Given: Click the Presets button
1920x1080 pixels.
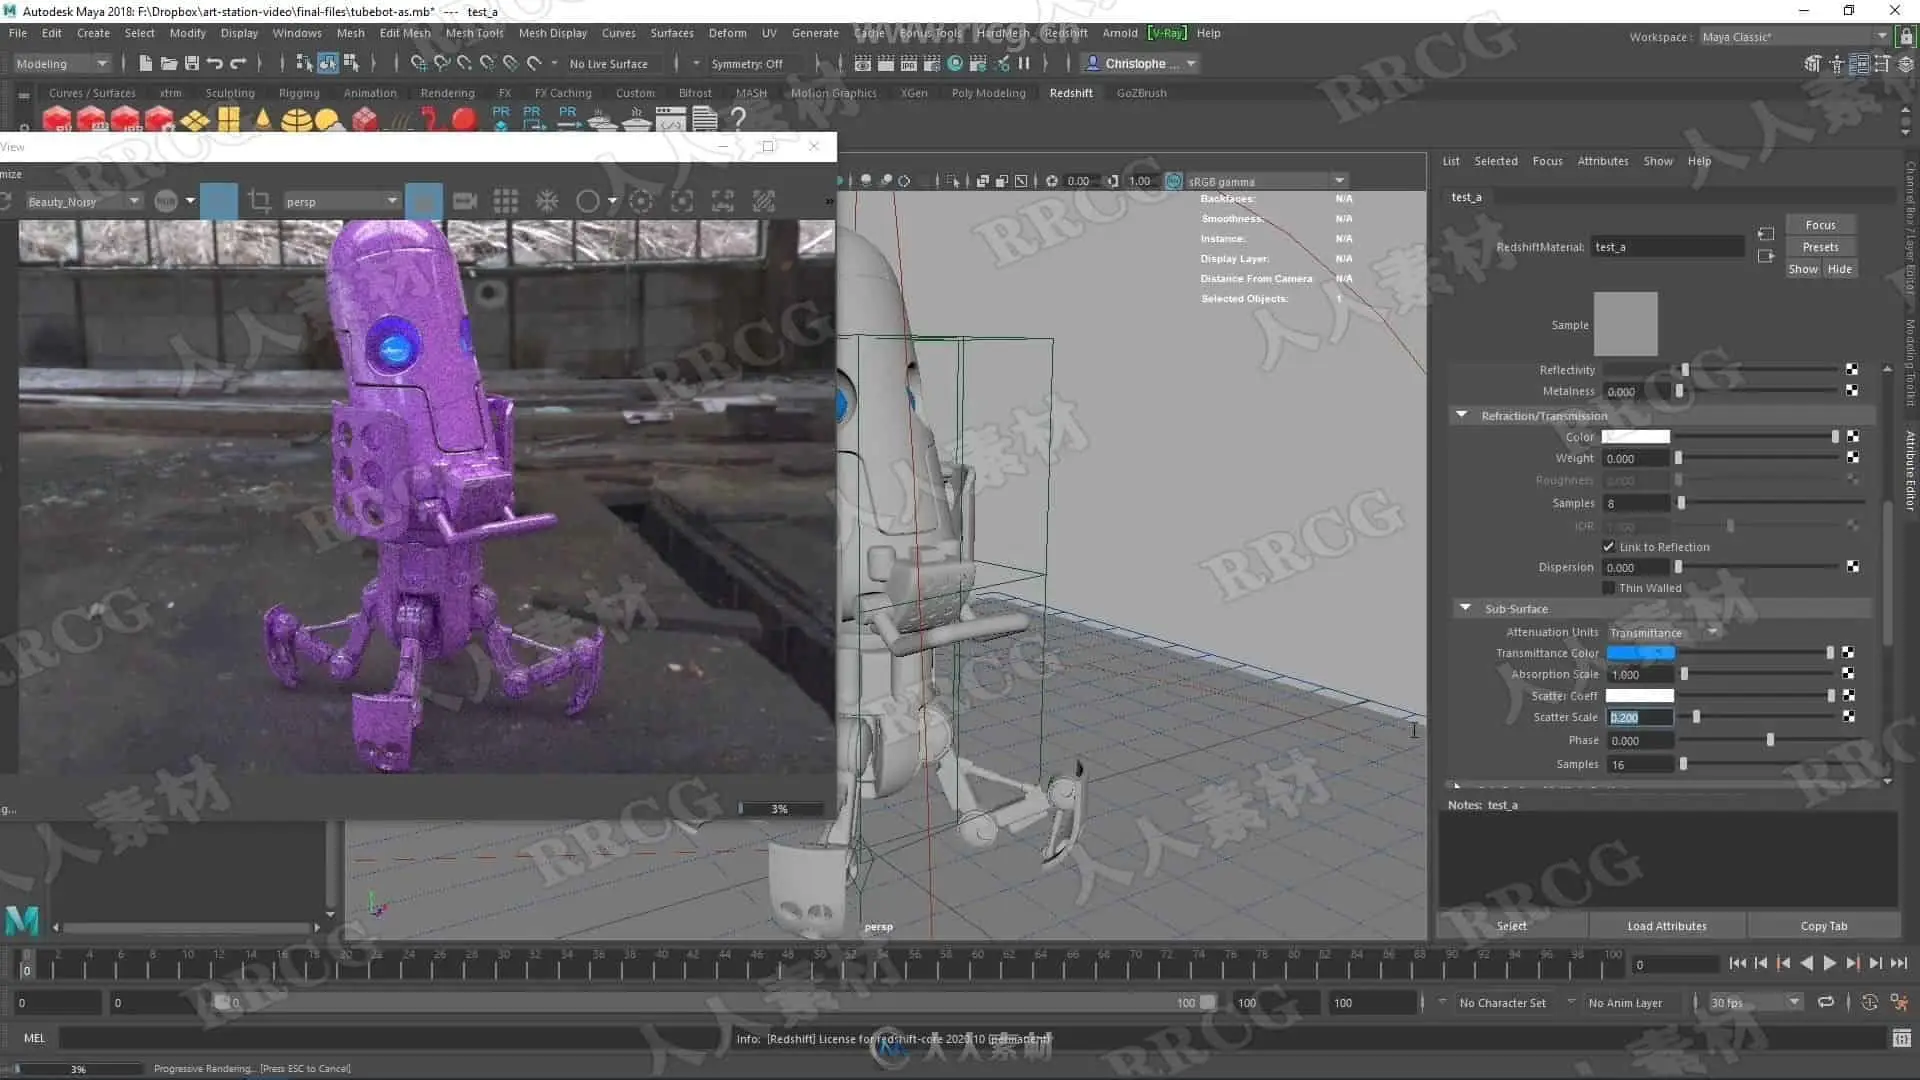Looking at the screenshot, I should [1820, 247].
